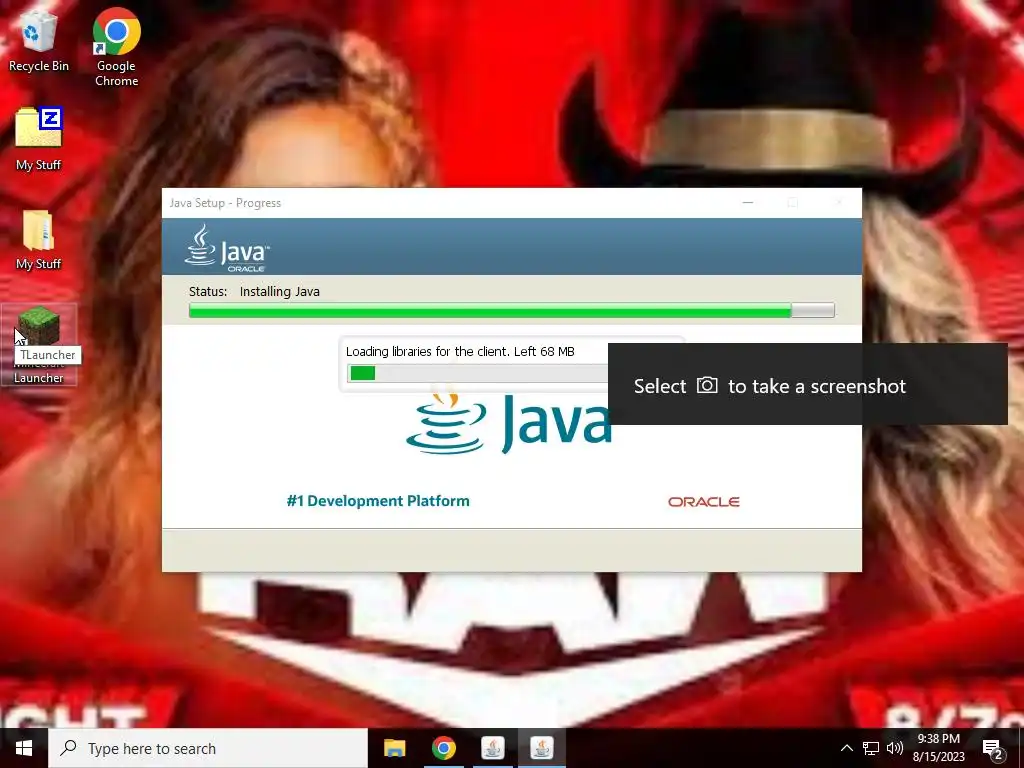The width and height of the screenshot is (1024, 768).
Task: Minimize the Java Setup window
Action: coord(748,203)
